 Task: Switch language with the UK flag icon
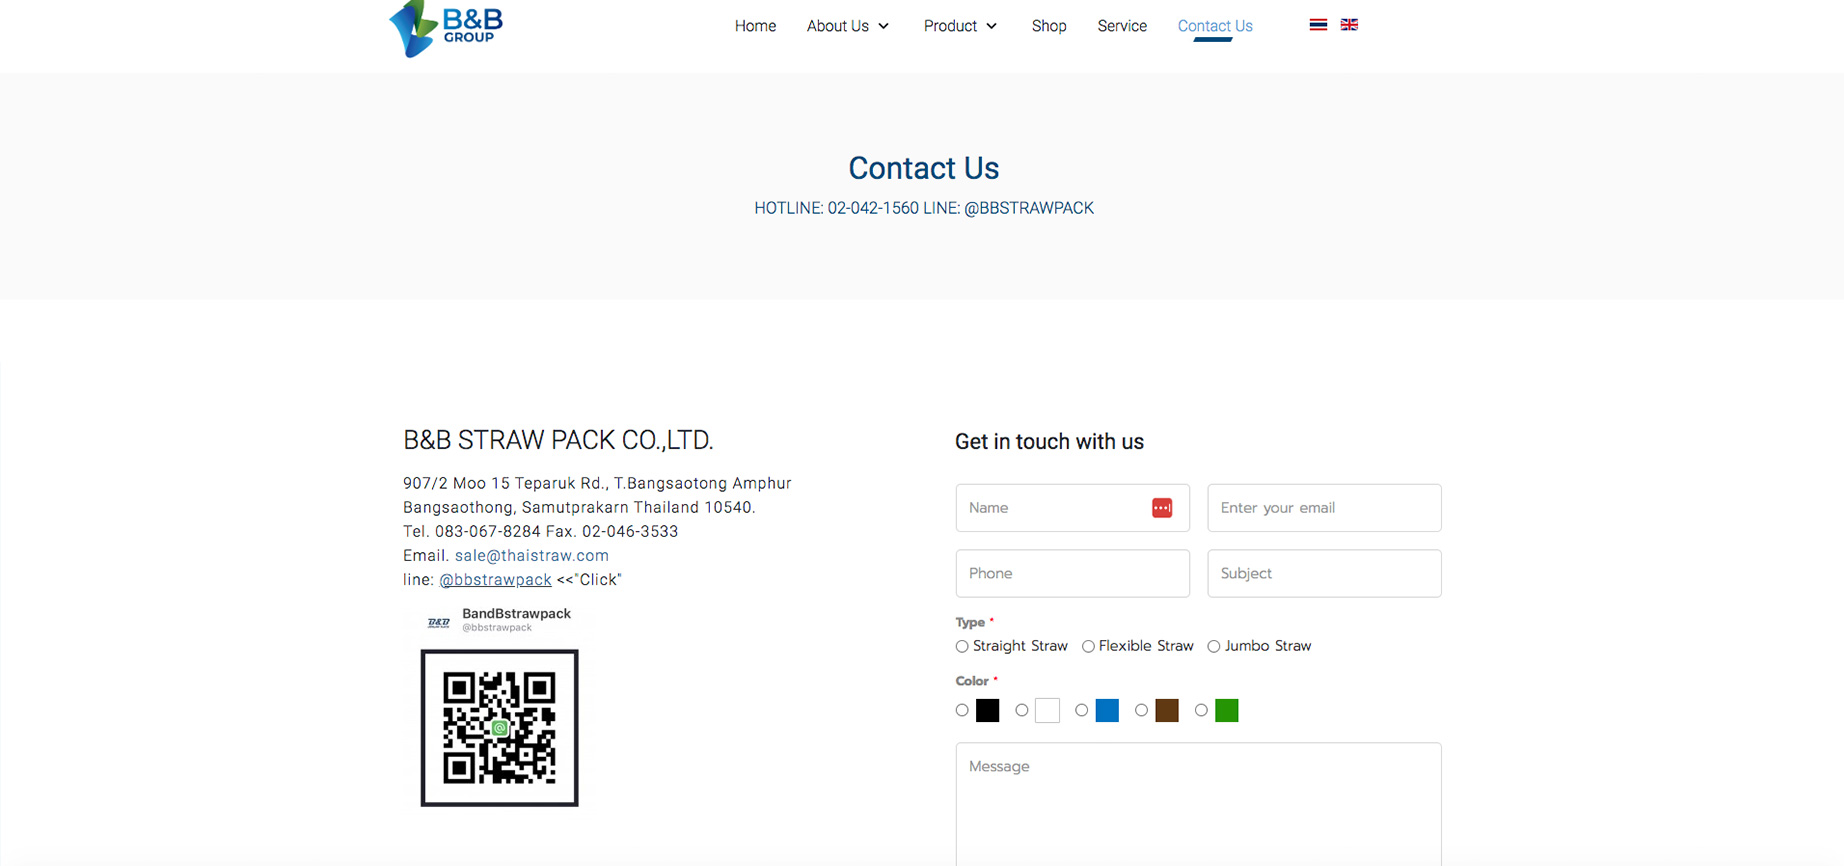[1349, 25]
